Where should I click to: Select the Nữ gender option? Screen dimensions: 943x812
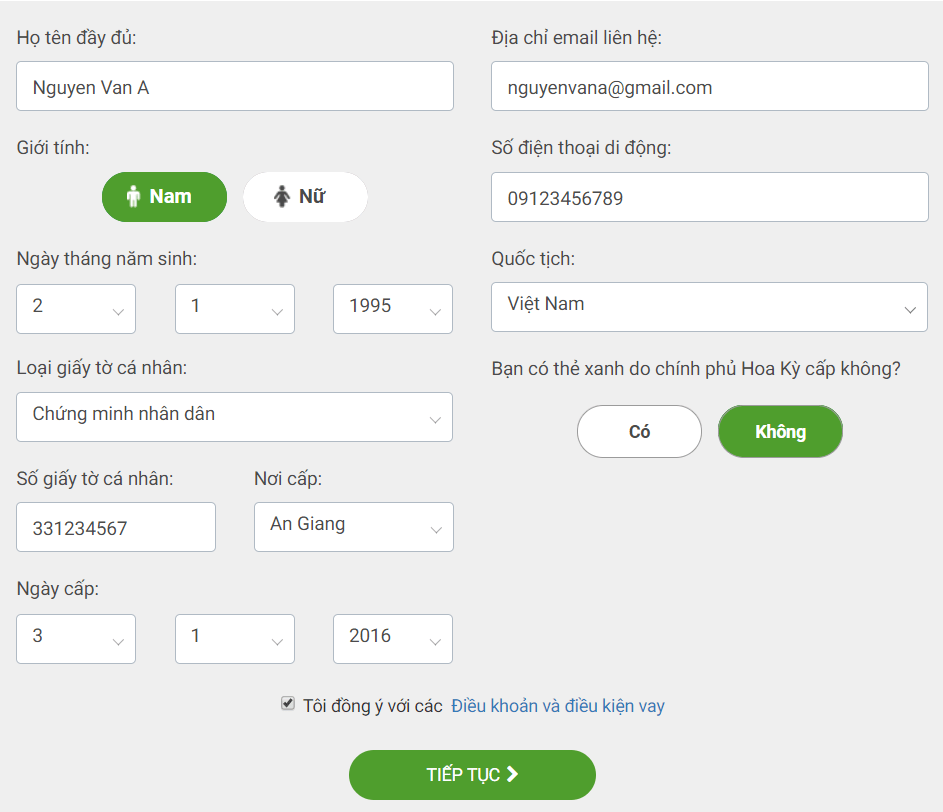pos(305,197)
